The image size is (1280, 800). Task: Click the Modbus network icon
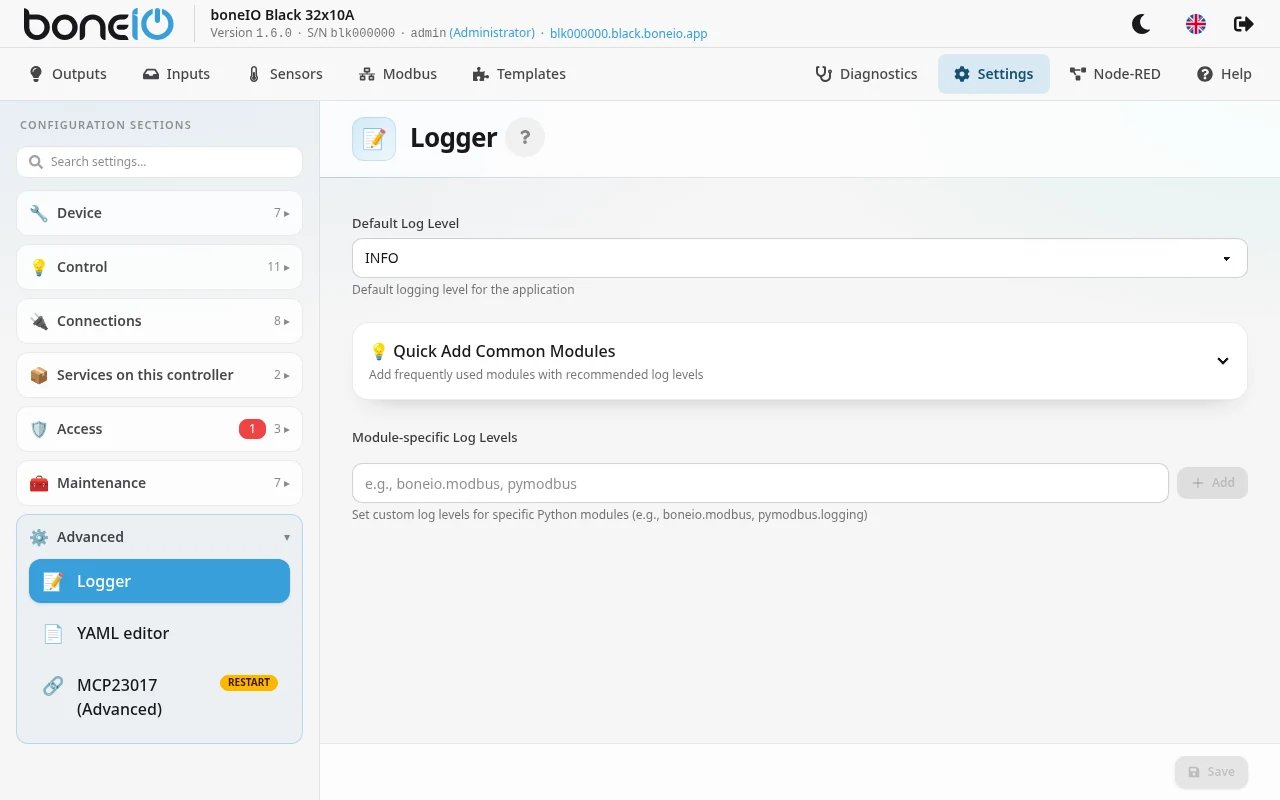click(367, 74)
